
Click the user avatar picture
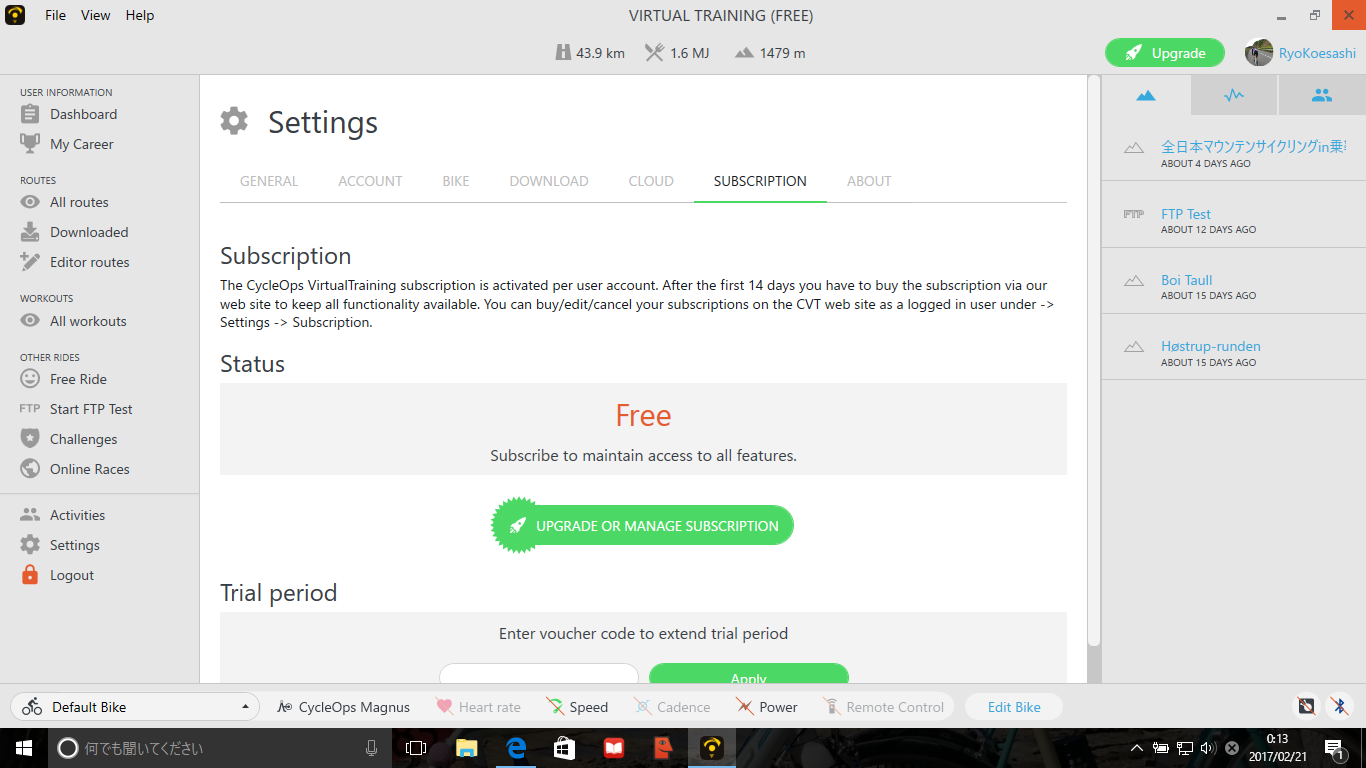pyautogui.click(x=1259, y=53)
